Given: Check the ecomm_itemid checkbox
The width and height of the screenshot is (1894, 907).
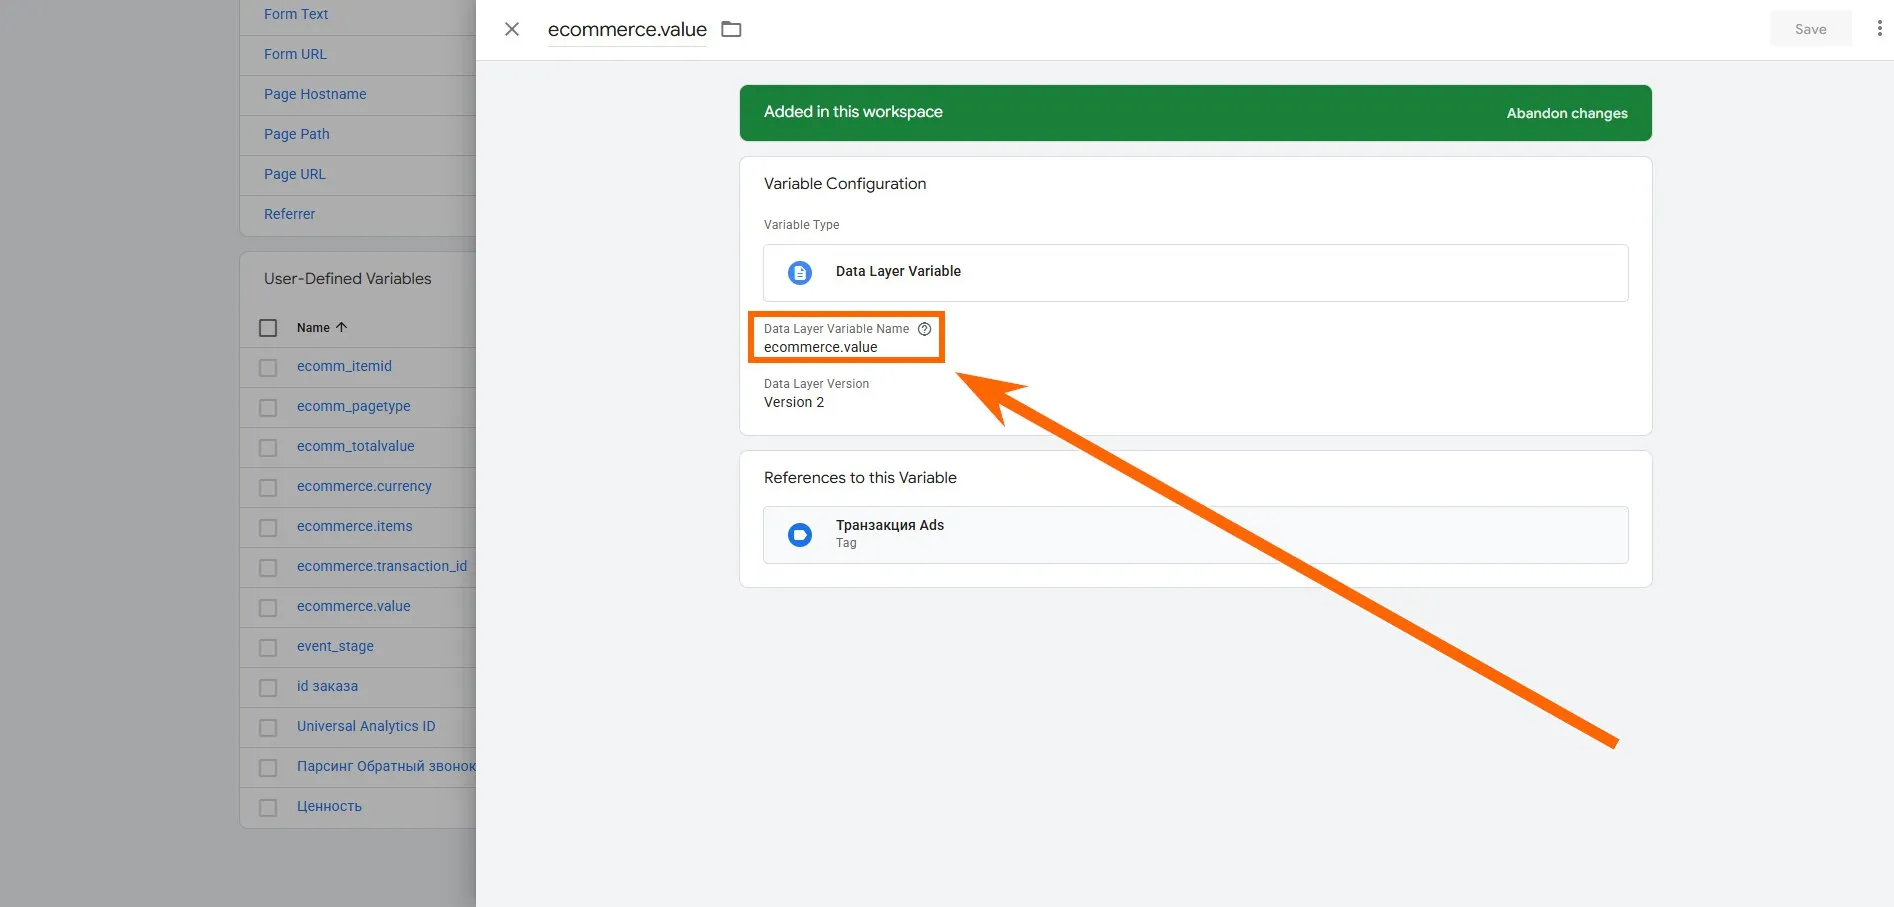Looking at the screenshot, I should 268,367.
